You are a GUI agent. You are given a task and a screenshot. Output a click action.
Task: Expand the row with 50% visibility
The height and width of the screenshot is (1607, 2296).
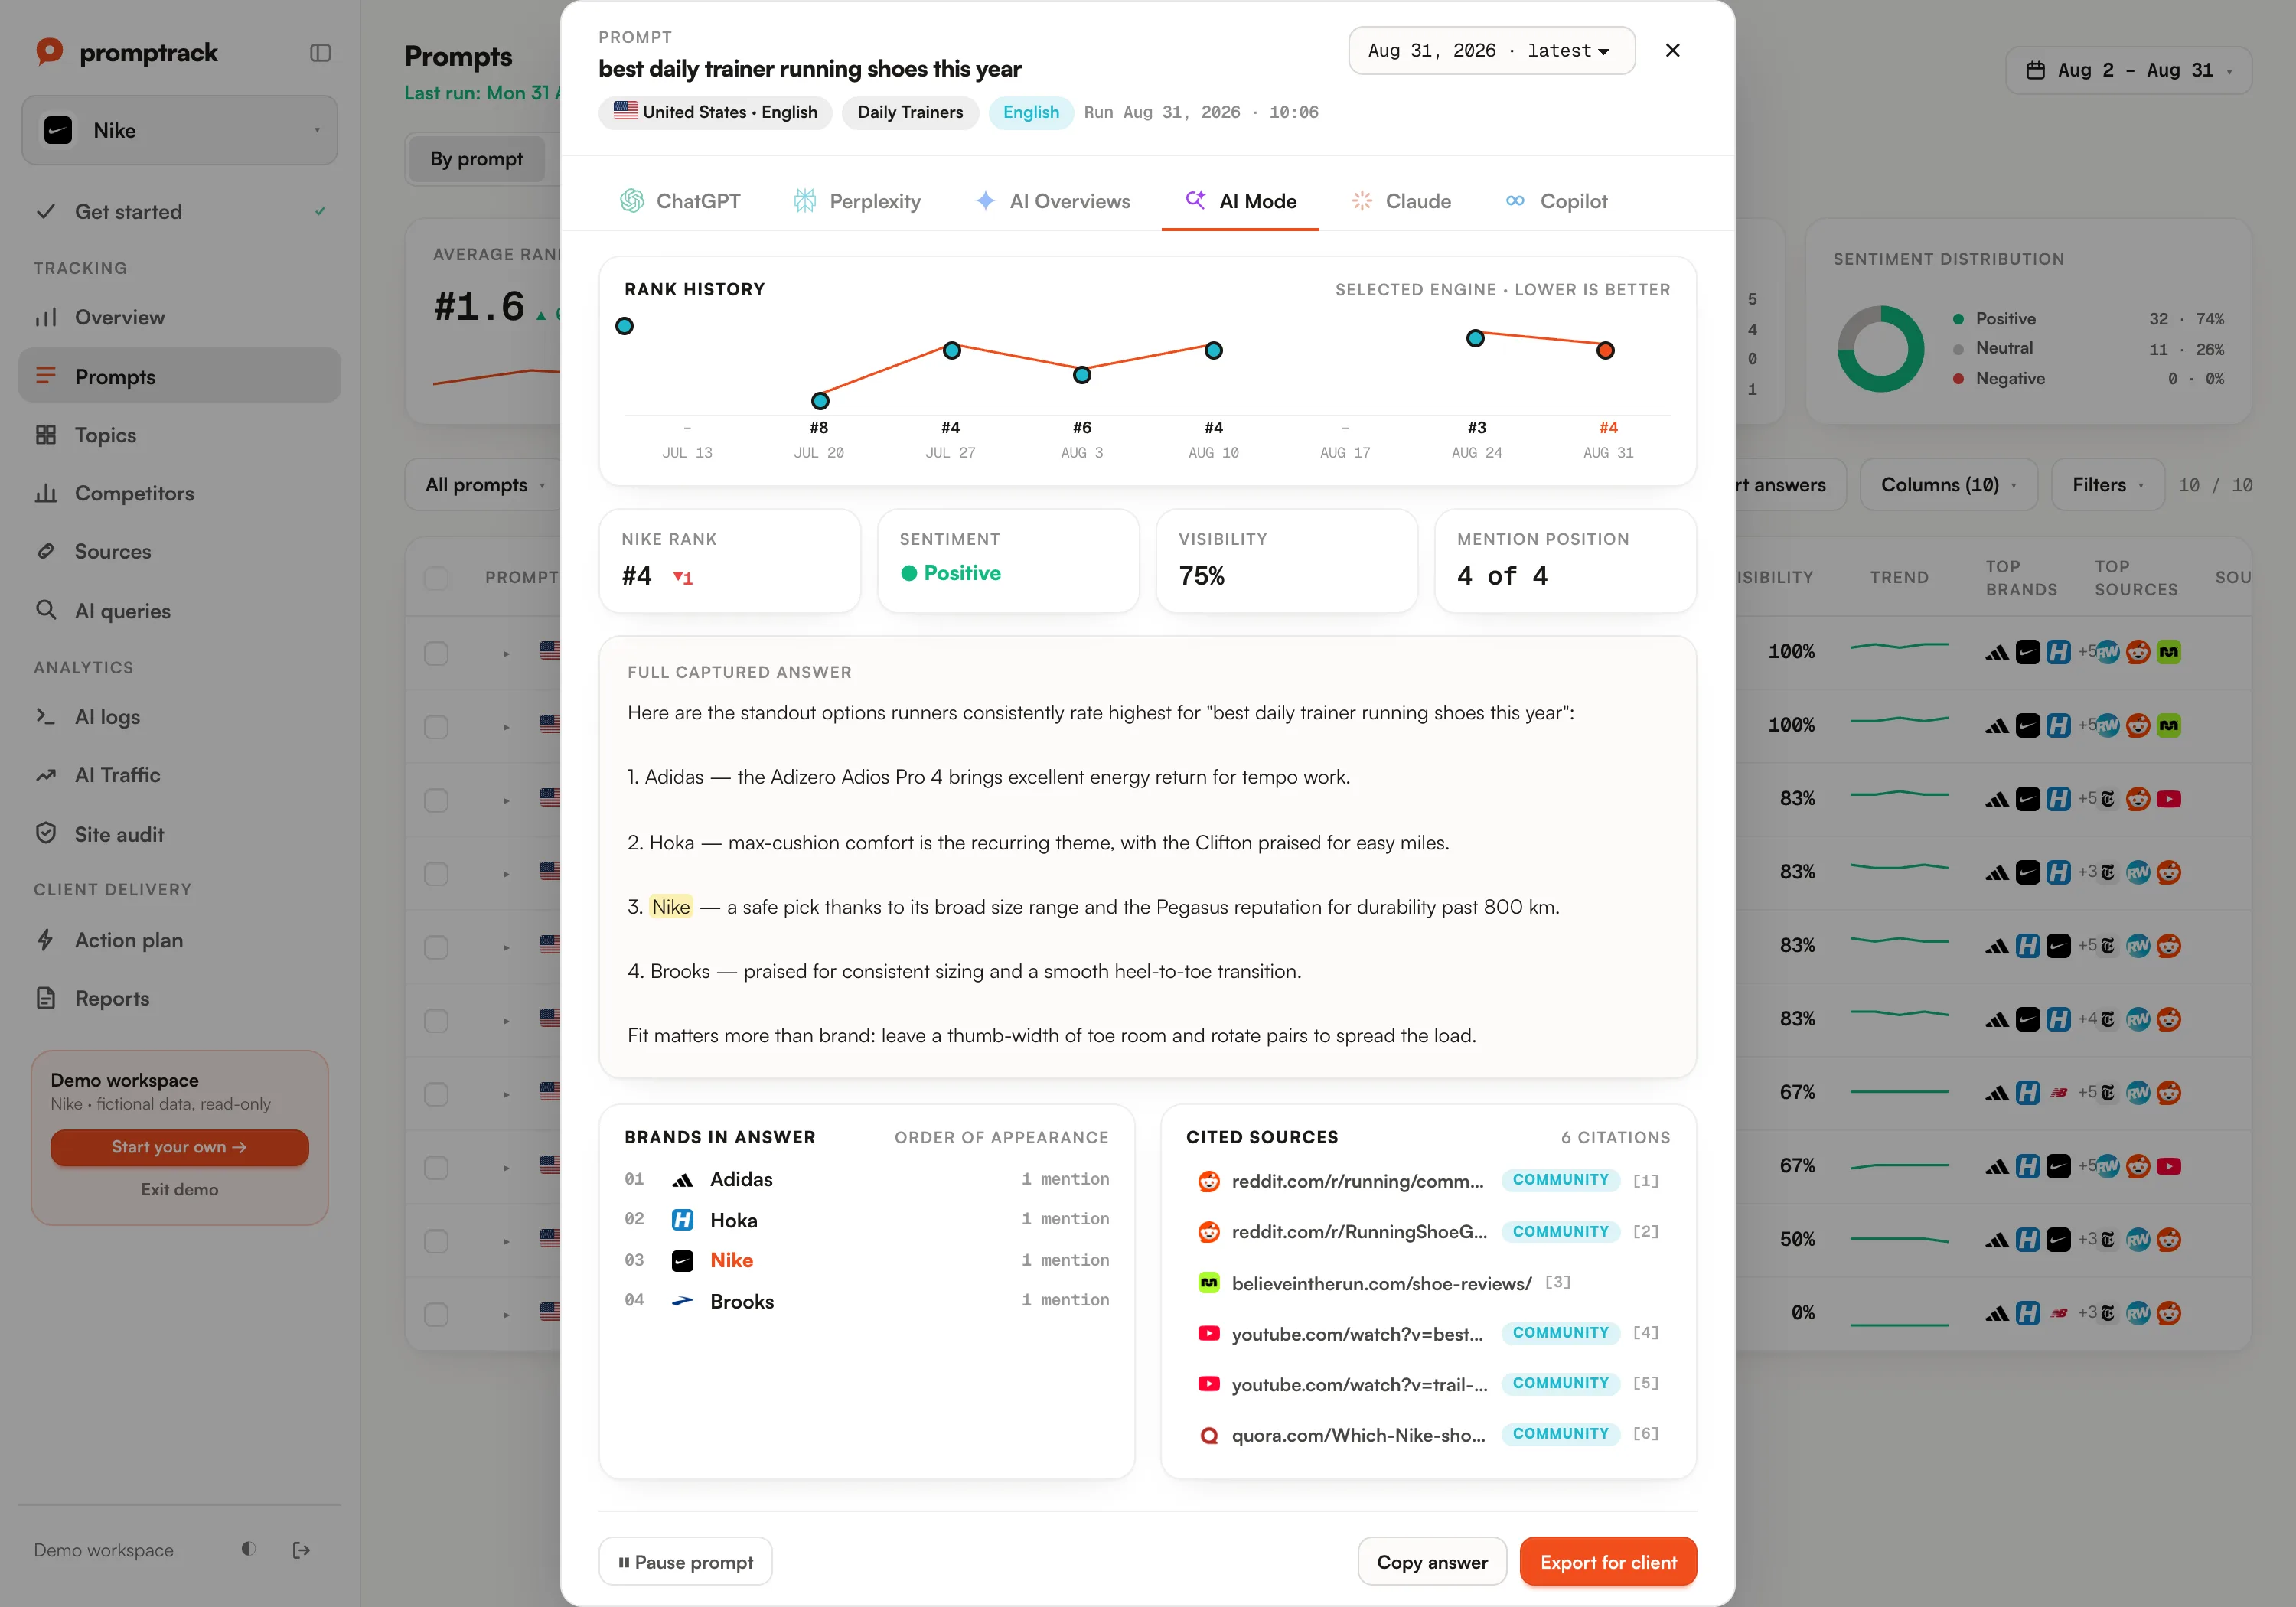point(507,1241)
